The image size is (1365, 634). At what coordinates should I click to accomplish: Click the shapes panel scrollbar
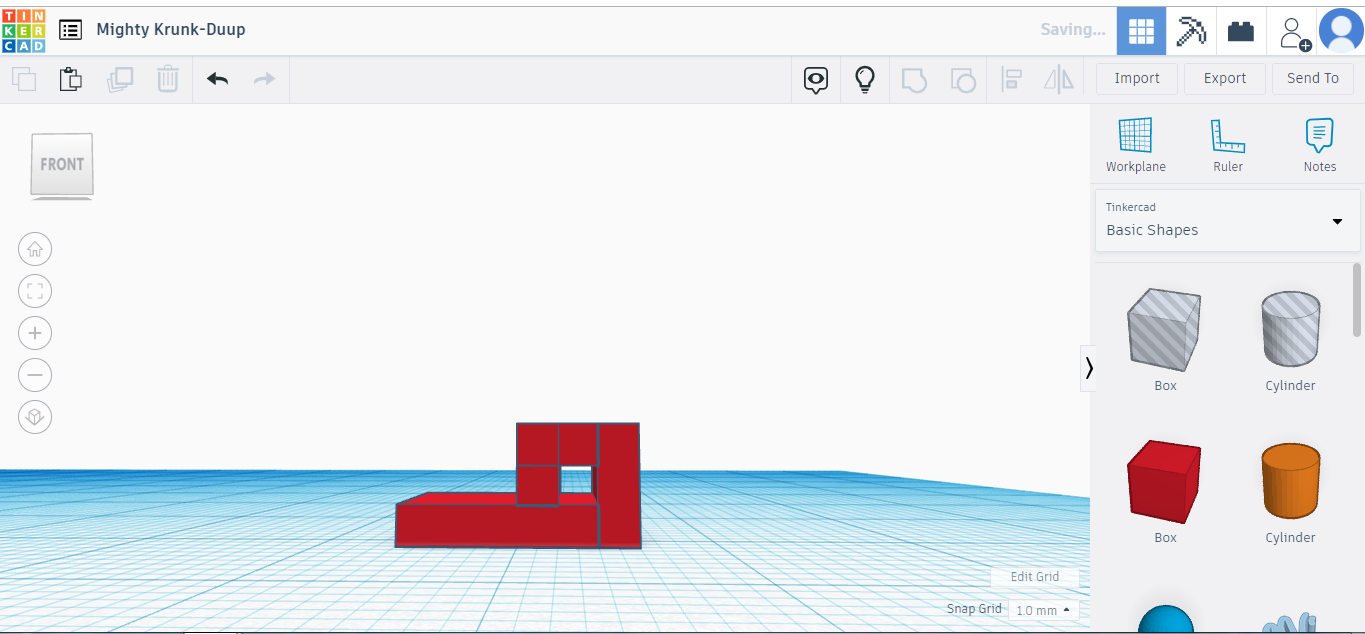1357,300
